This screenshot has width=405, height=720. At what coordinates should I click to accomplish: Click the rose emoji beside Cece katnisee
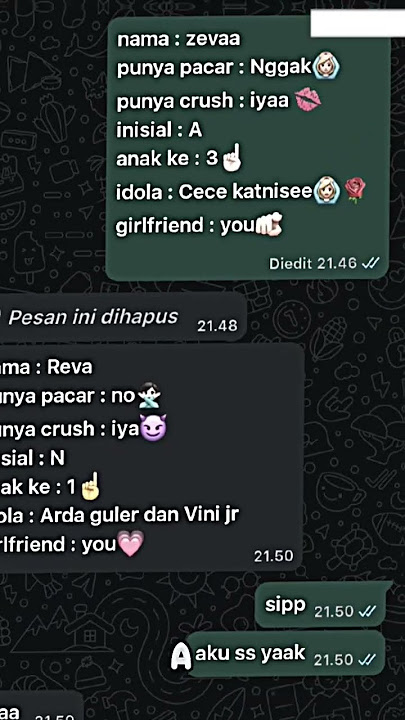[355, 191]
